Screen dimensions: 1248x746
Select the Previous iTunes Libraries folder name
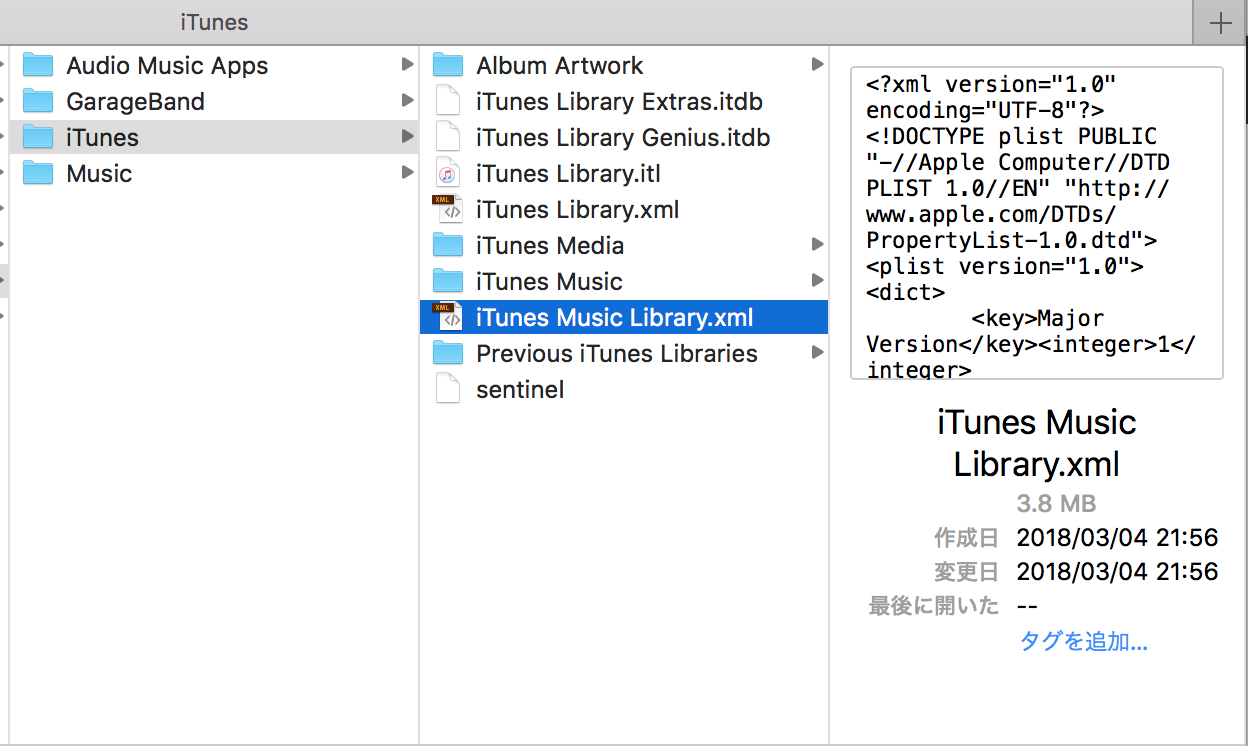[616, 353]
